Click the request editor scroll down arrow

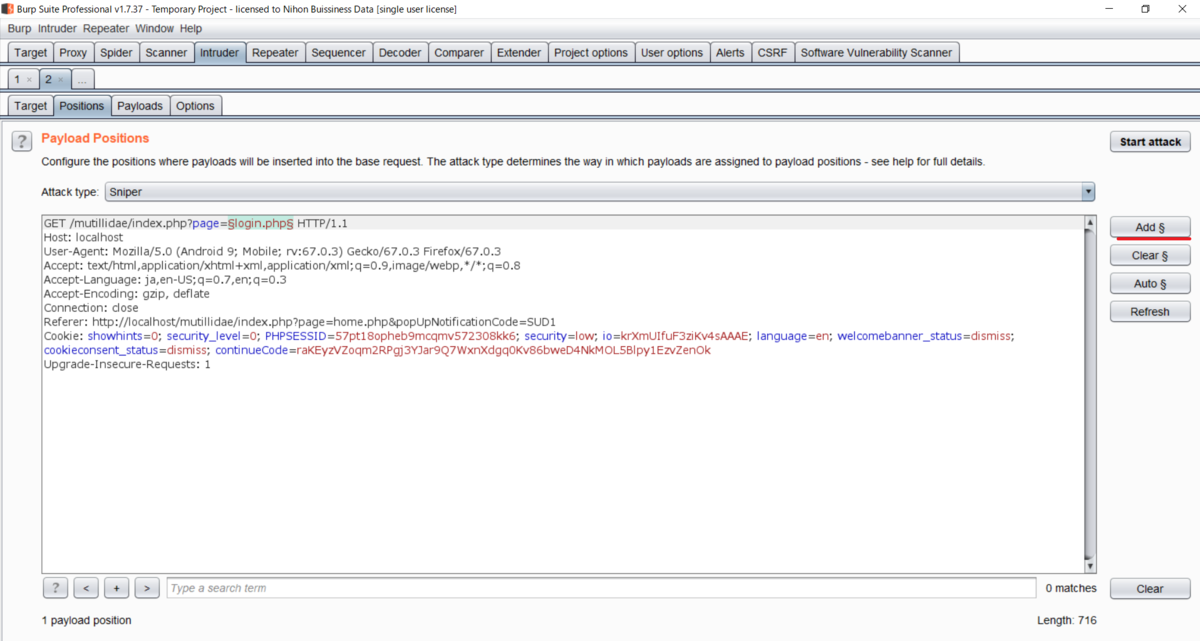point(1090,566)
